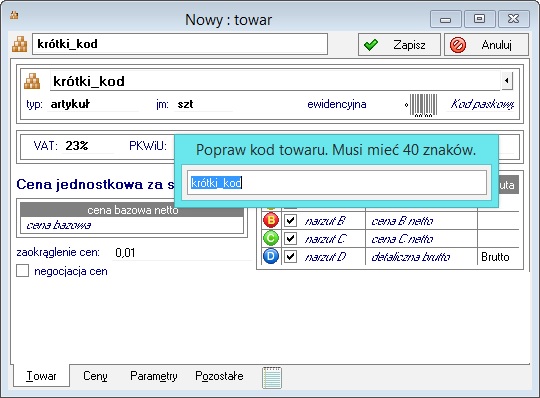Click the barcode icon
540x398 pixels.
click(x=423, y=105)
